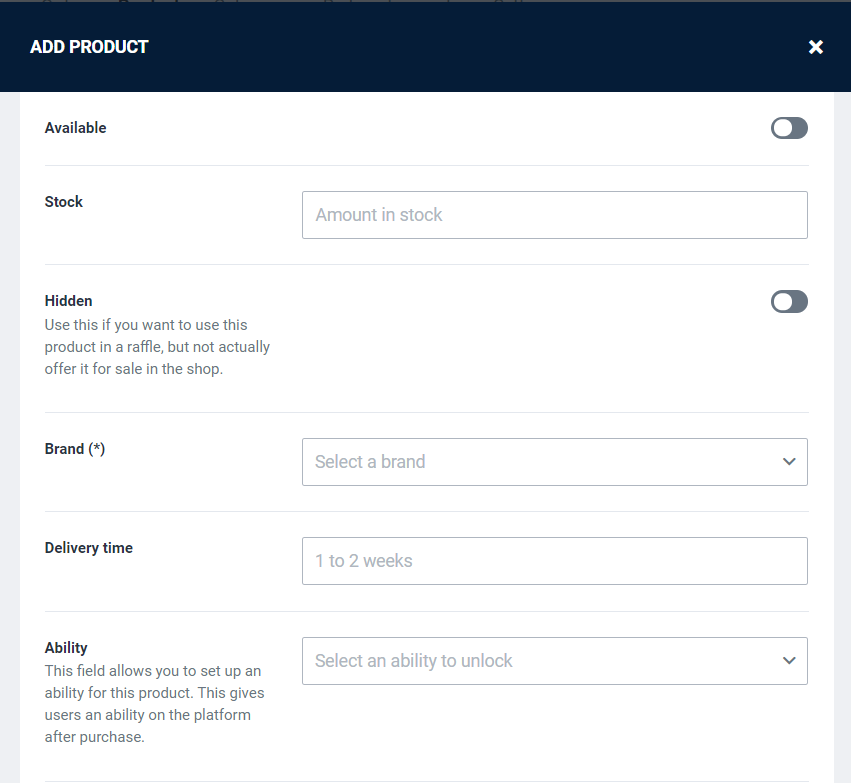Image resolution: width=851 pixels, height=783 pixels.
Task: Click the help text under Ability
Action: pyautogui.click(x=155, y=704)
